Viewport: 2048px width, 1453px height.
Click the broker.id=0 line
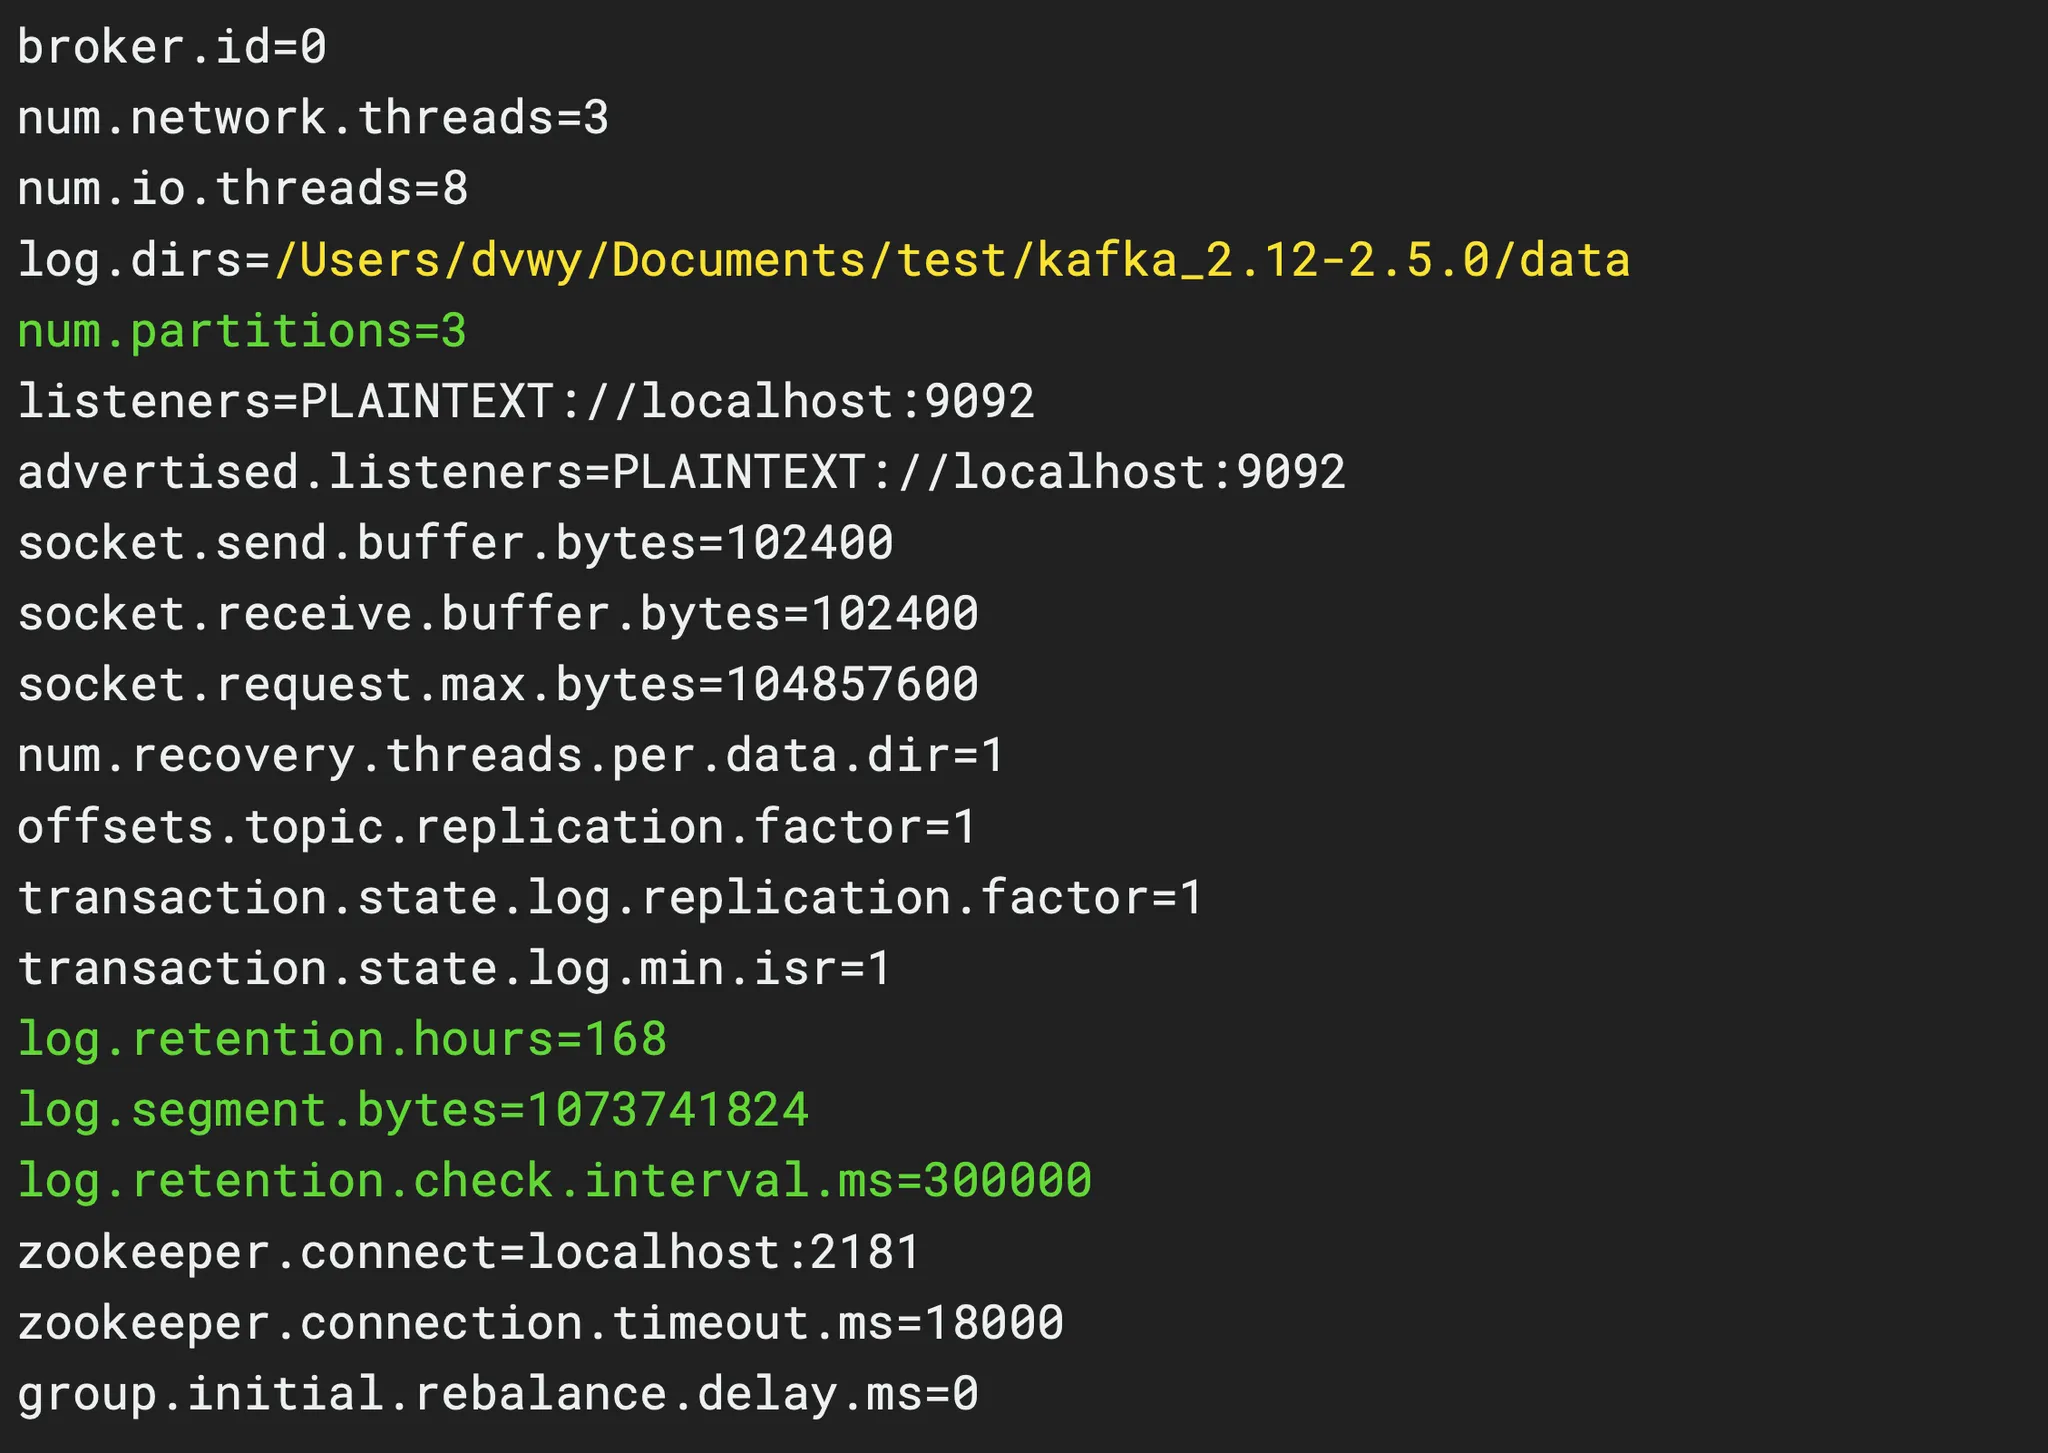pos(172,47)
